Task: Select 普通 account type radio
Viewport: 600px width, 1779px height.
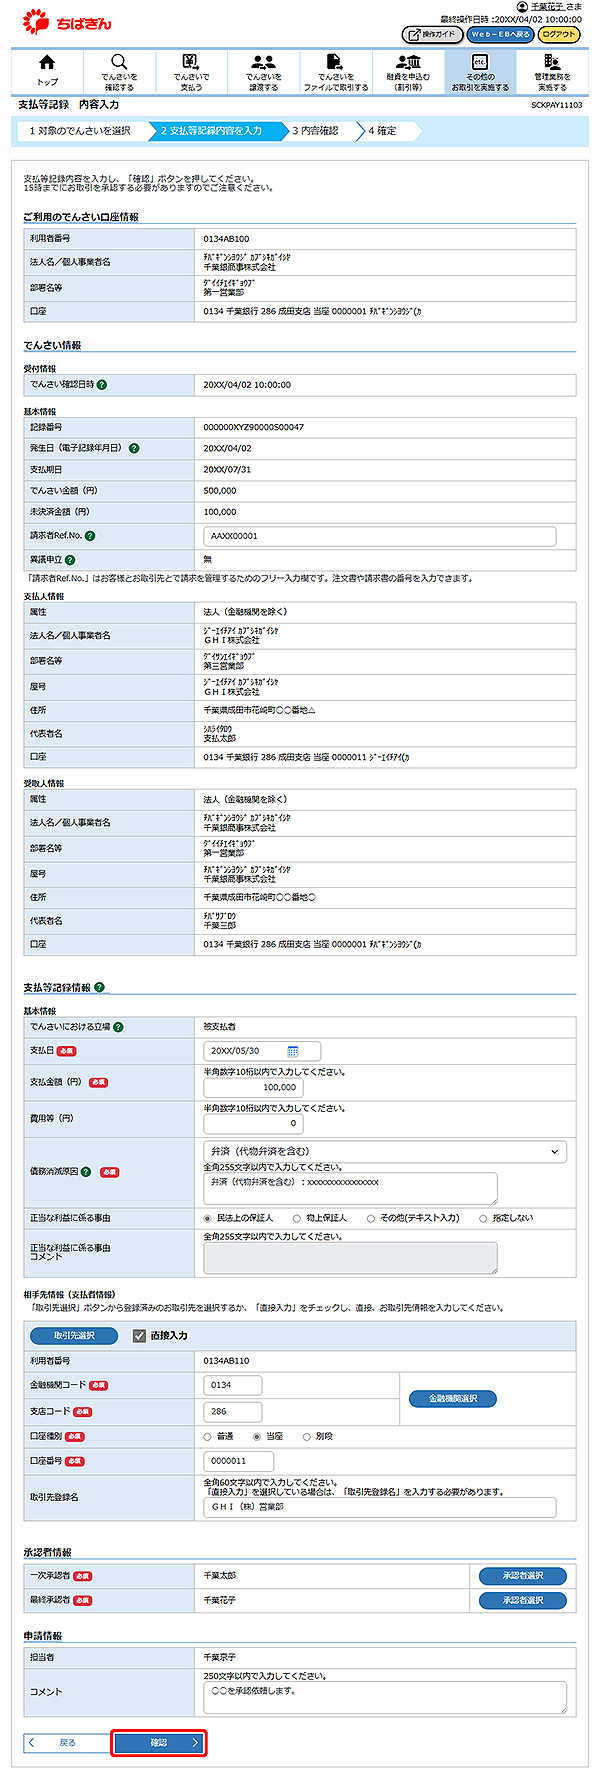Action: 208,1436
